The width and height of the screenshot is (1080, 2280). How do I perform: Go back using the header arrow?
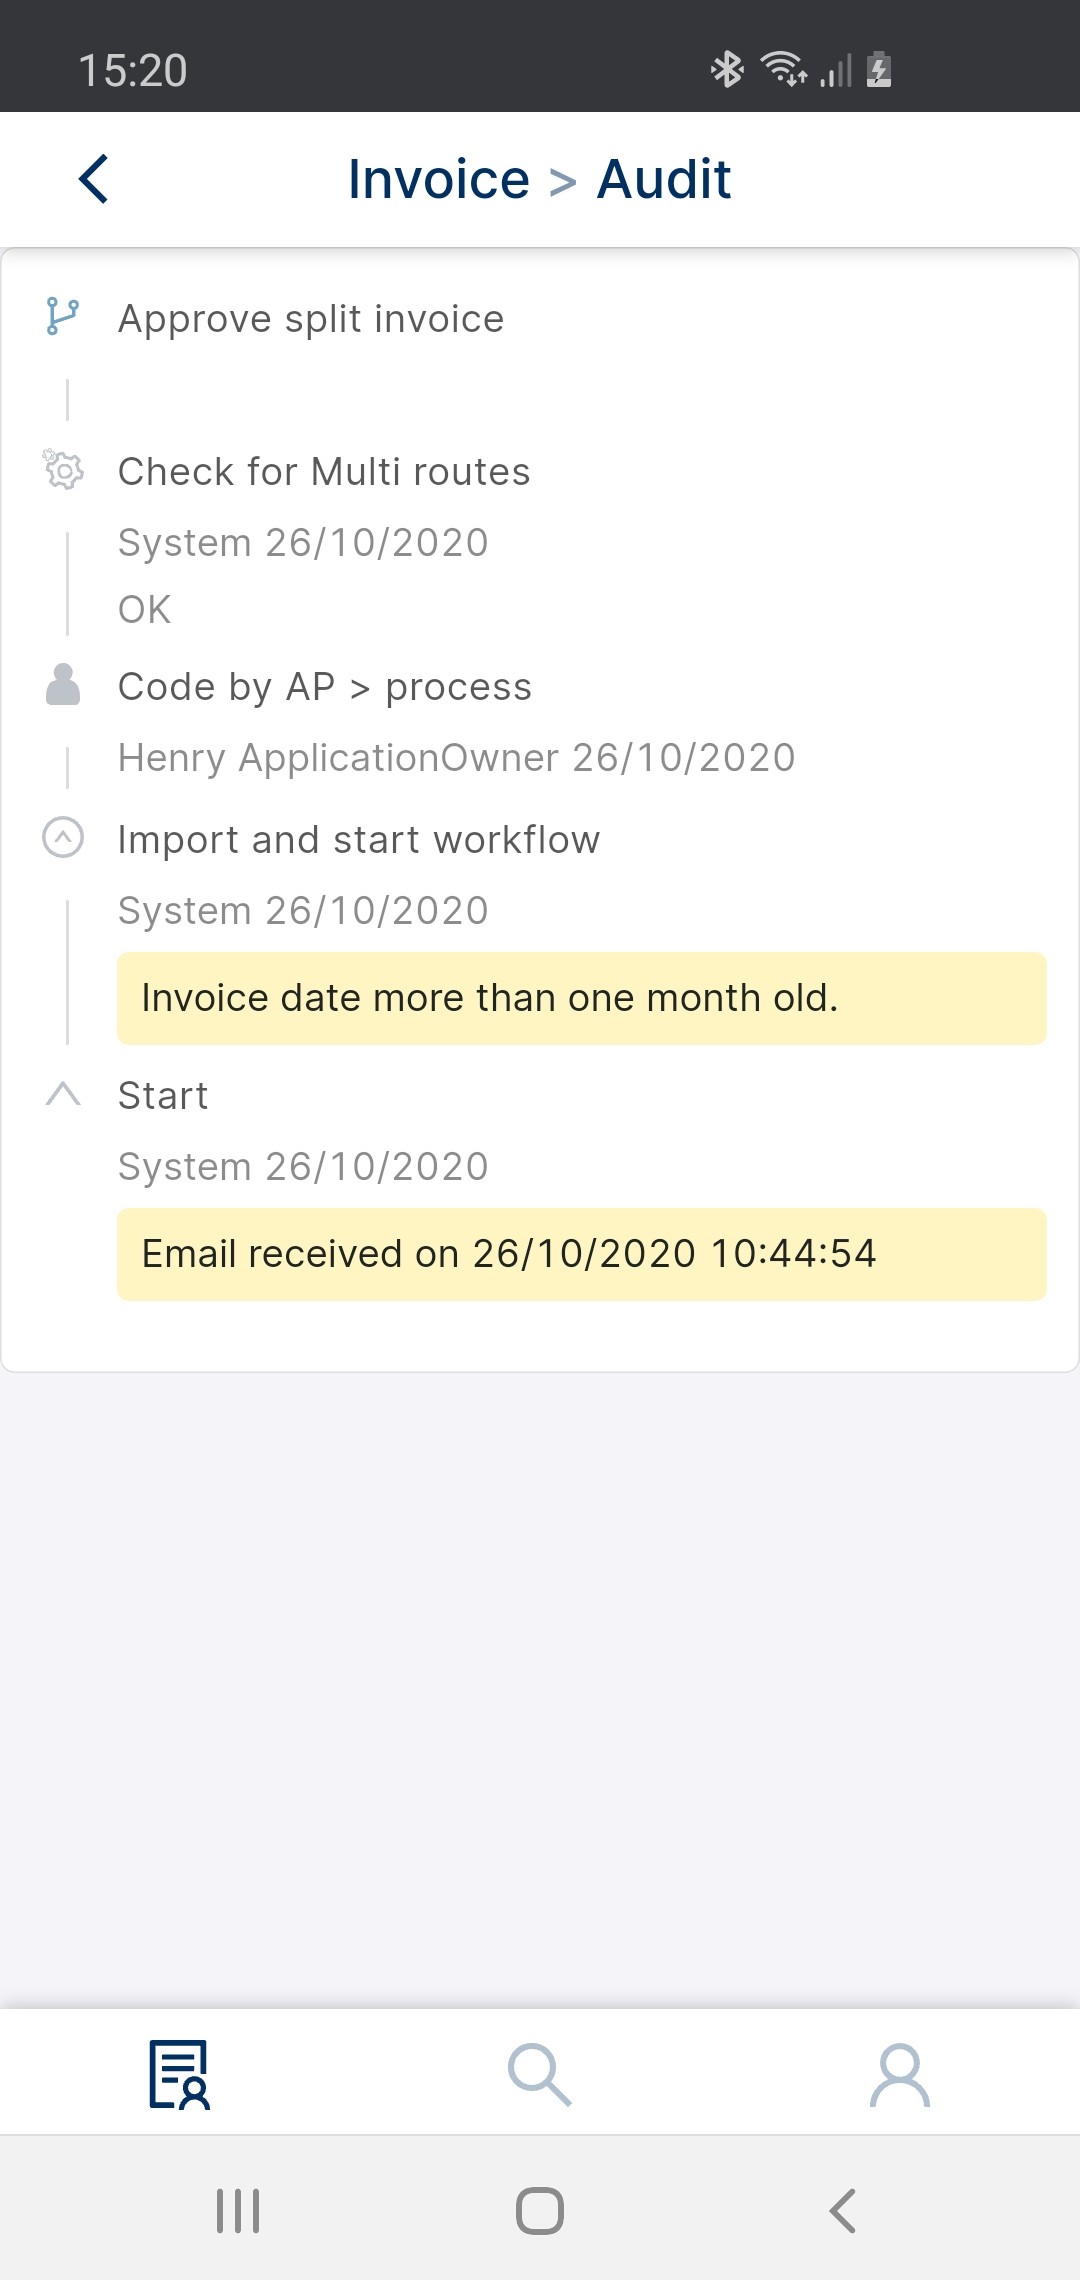point(93,180)
